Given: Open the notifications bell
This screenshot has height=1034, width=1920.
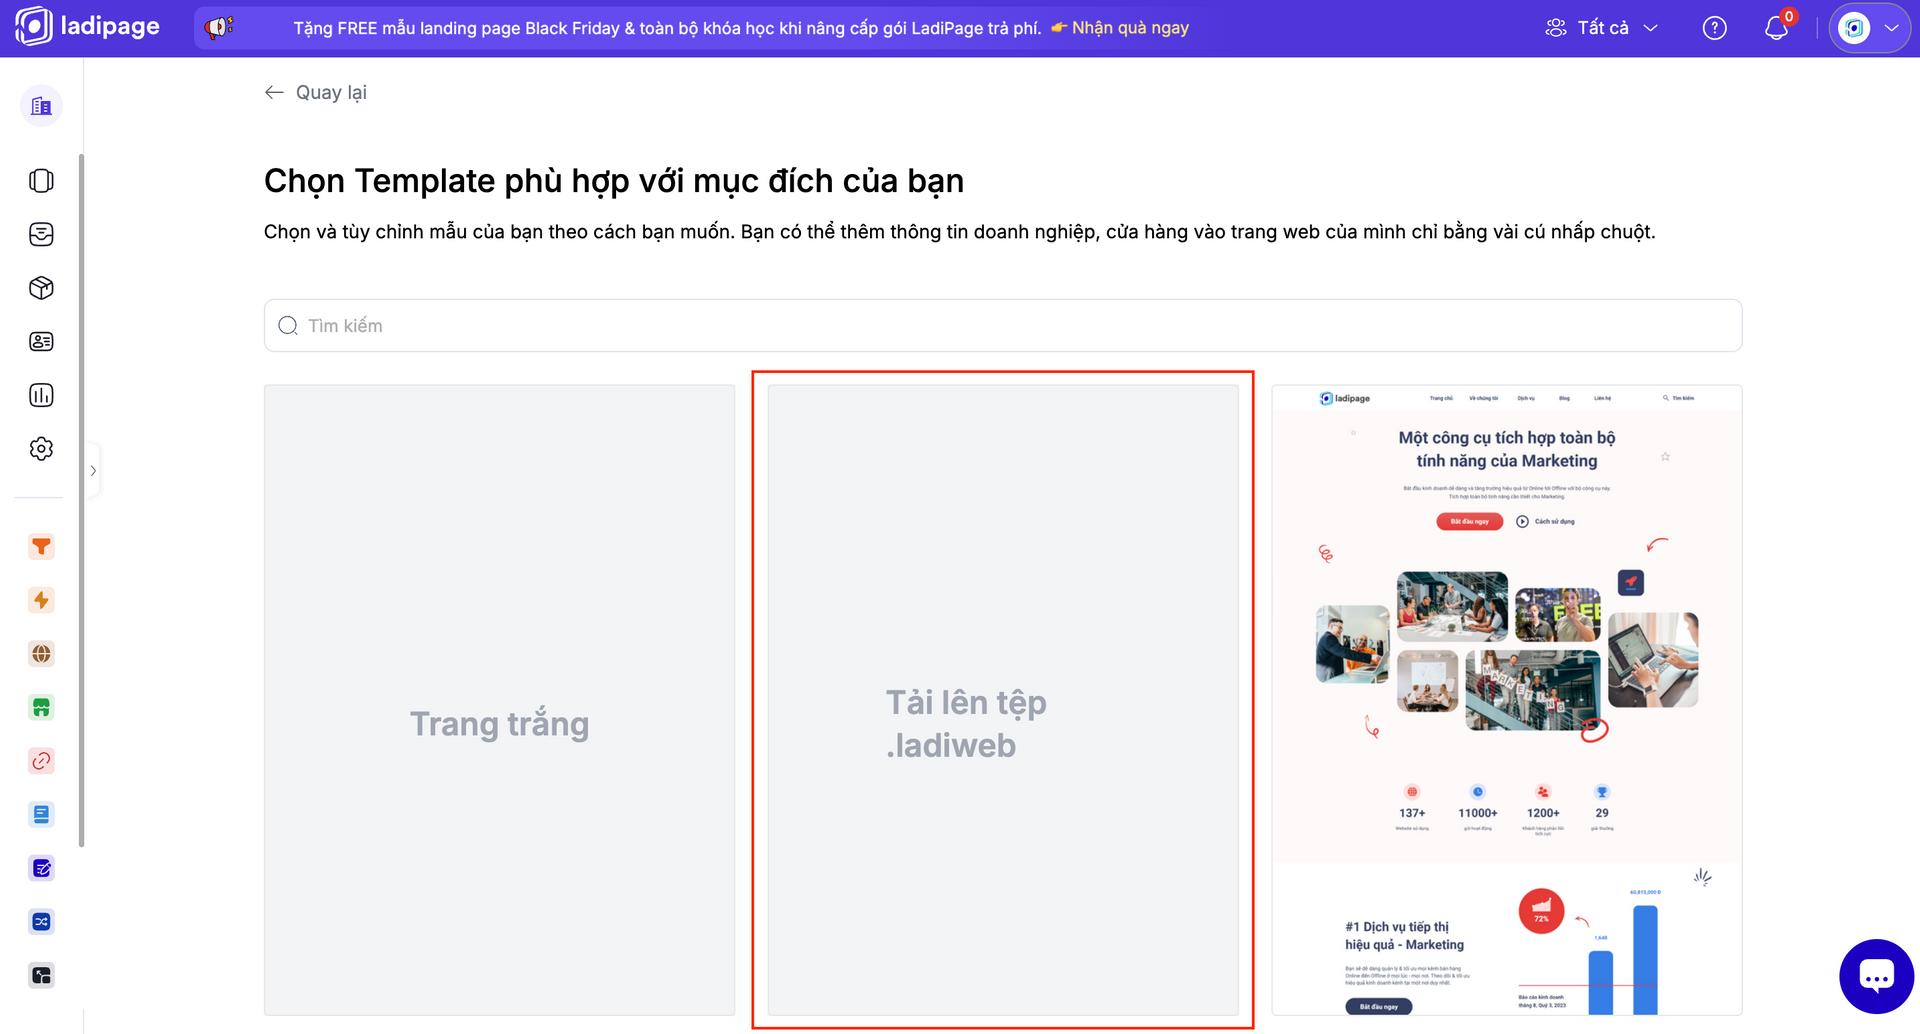Looking at the screenshot, I should tap(1776, 28).
